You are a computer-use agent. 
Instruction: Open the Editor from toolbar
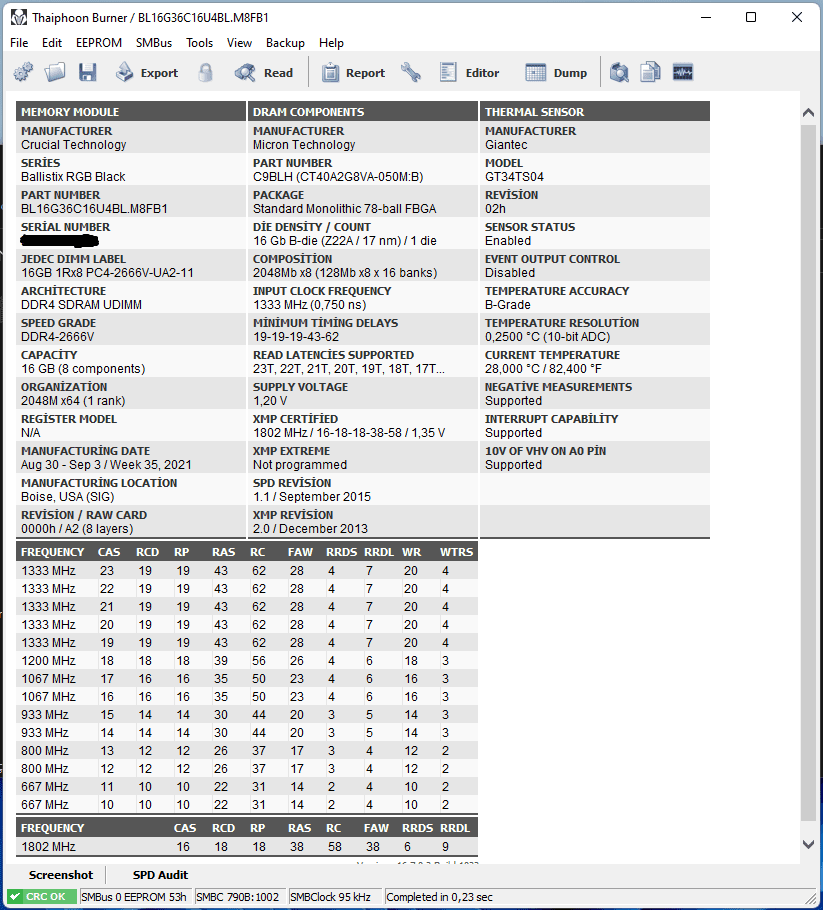coord(470,73)
